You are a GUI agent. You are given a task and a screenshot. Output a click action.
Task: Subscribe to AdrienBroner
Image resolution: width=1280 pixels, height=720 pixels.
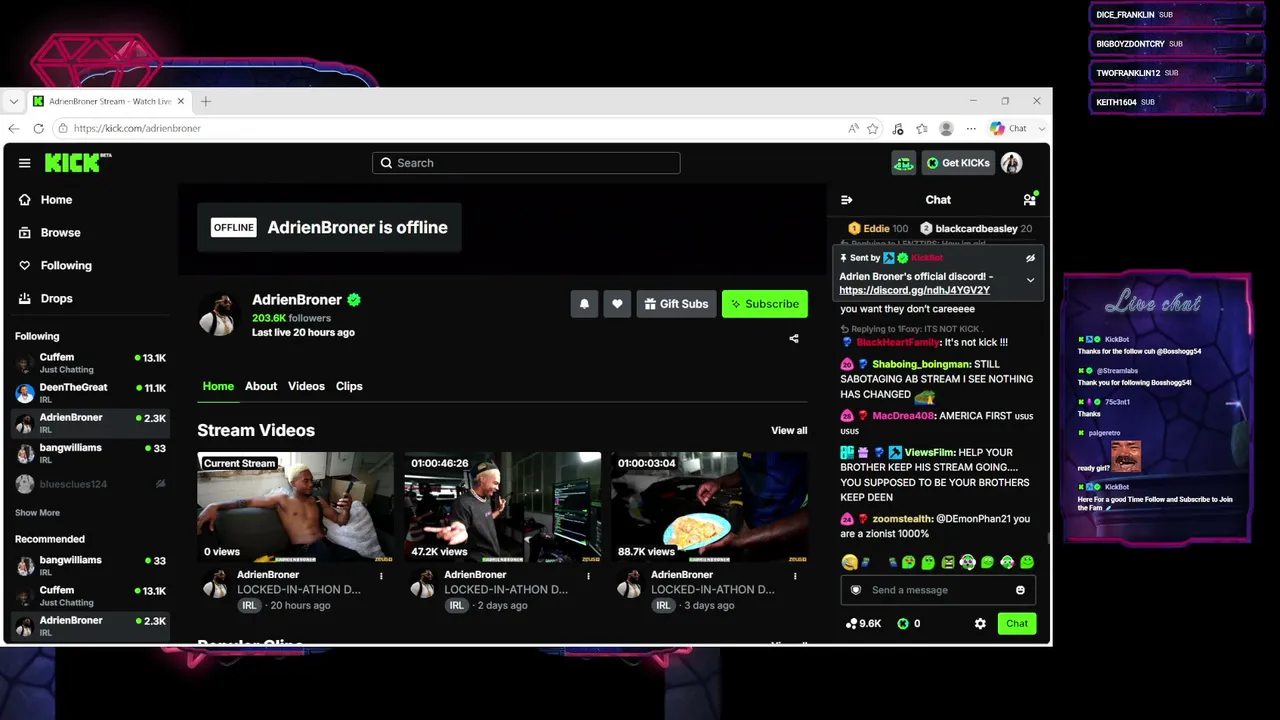[x=764, y=304]
